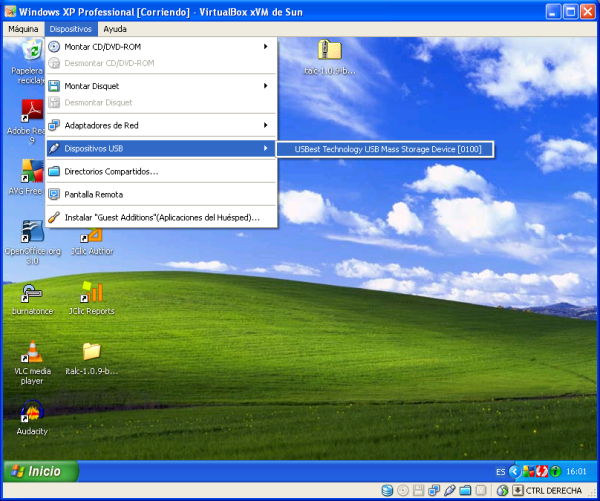Viewport: 600px width, 501px height.
Task: Open the Máquina menu
Action: tap(23, 29)
